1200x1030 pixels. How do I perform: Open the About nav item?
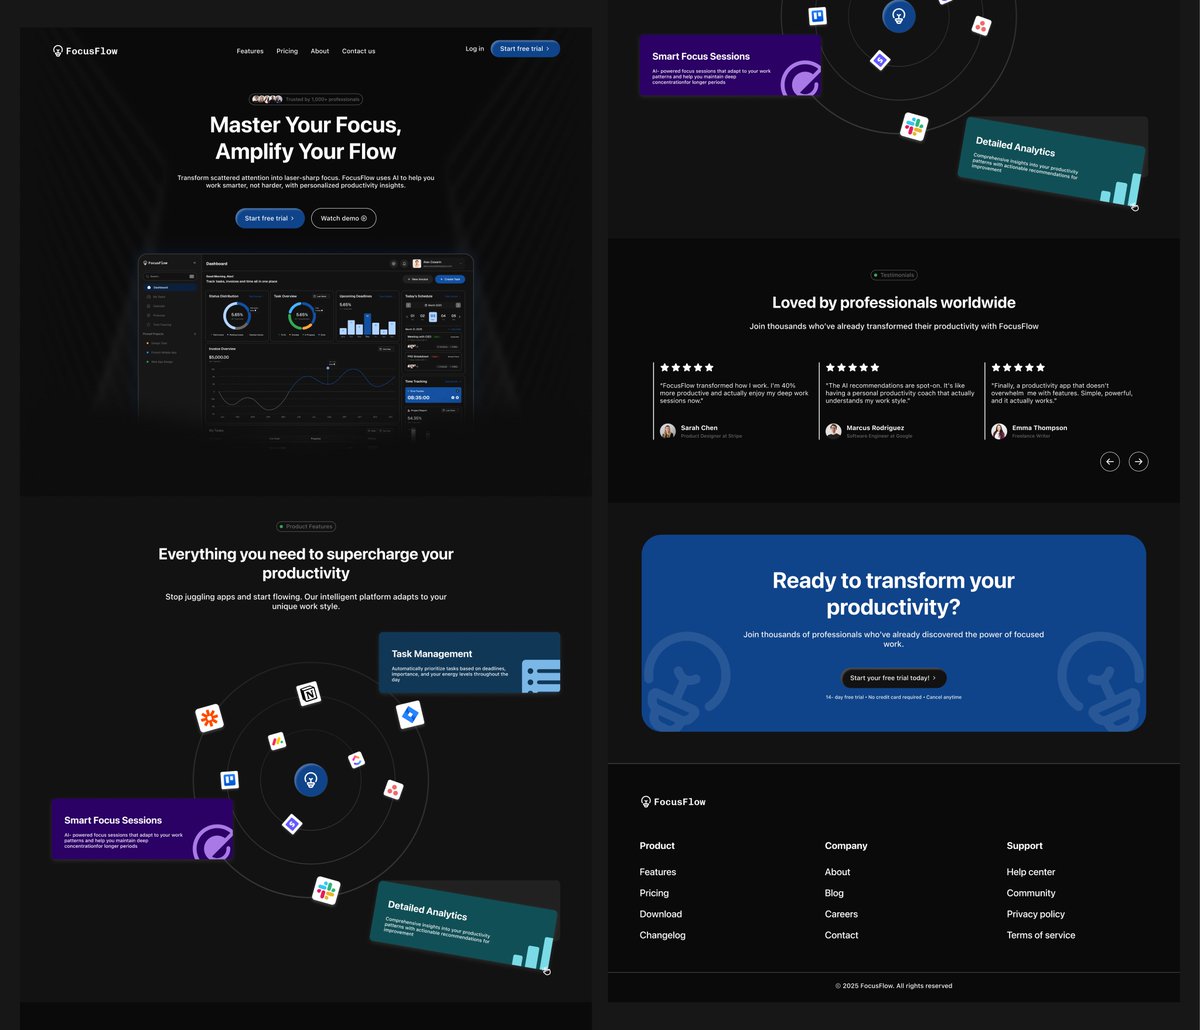[320, 51]
